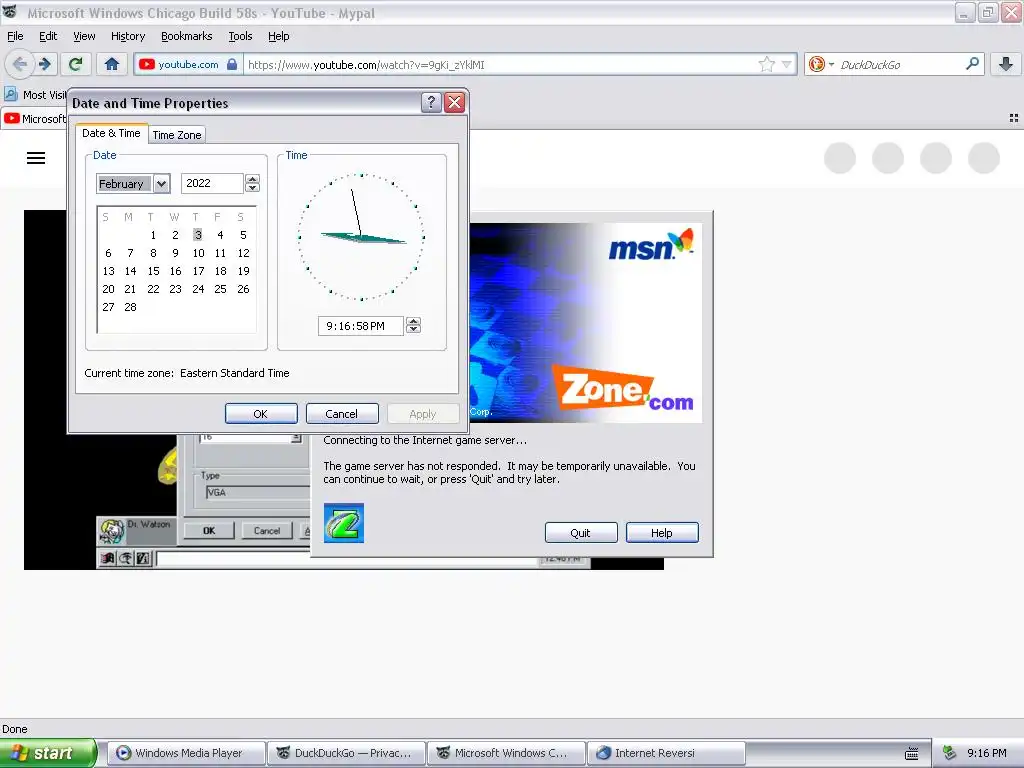1024x768 pixels.
Task: Click the padlock site security icon
Action: coord(232,64)
